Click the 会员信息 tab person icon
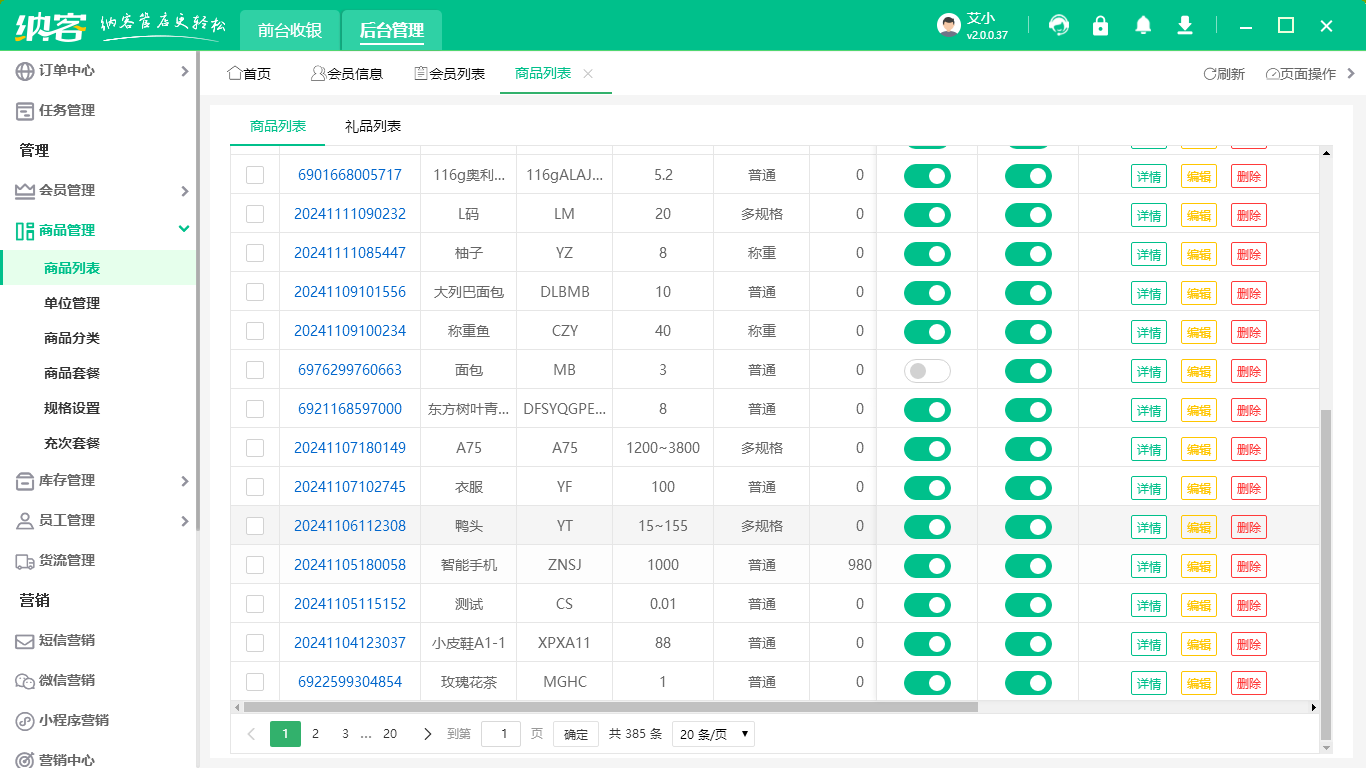Viewport: 1366px width, 768px height. click(x=318, y=73)
